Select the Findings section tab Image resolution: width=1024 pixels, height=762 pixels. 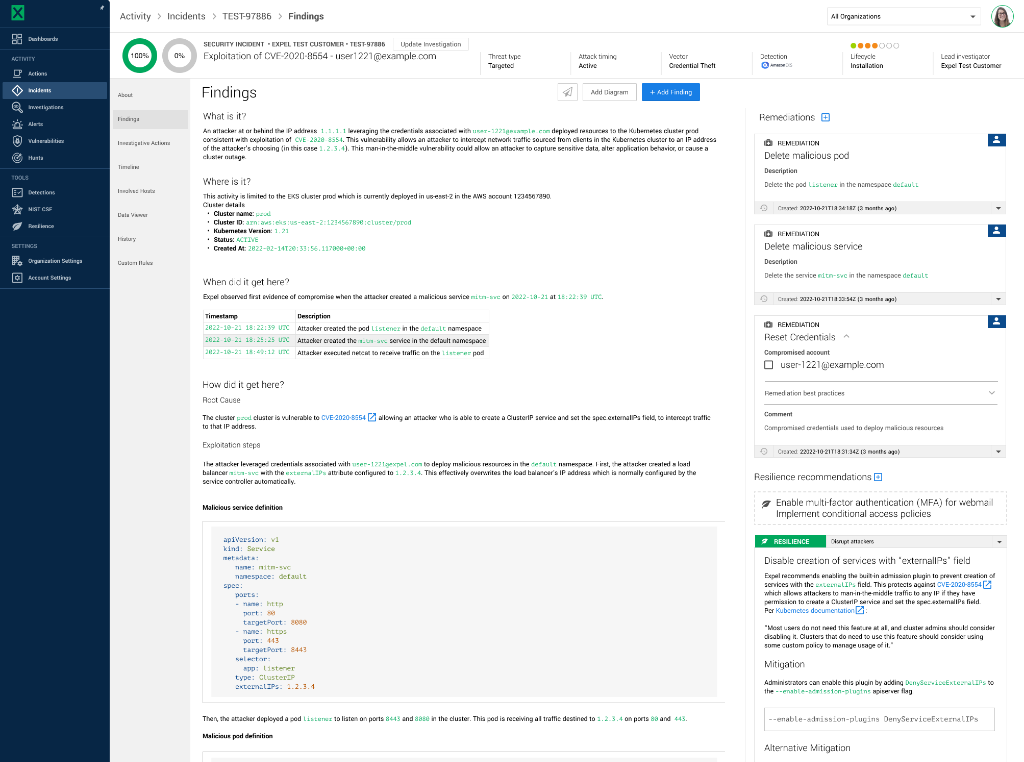(150, 119)
